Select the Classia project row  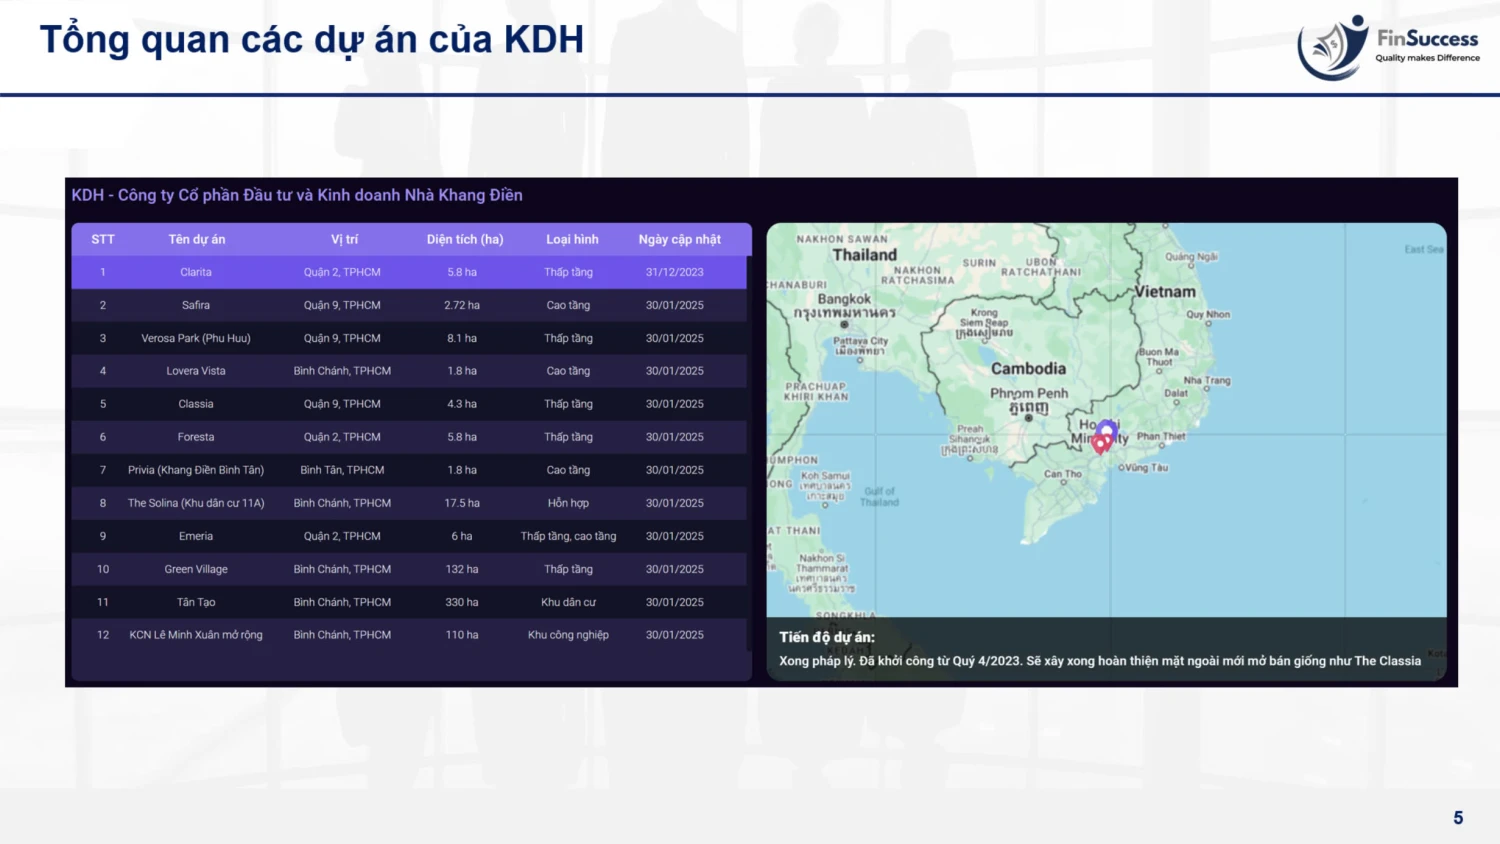click(409, 404)
